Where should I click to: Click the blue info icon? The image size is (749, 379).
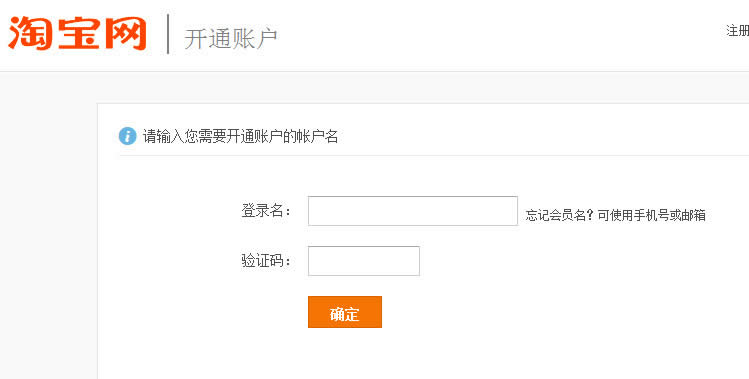[128, 136]
